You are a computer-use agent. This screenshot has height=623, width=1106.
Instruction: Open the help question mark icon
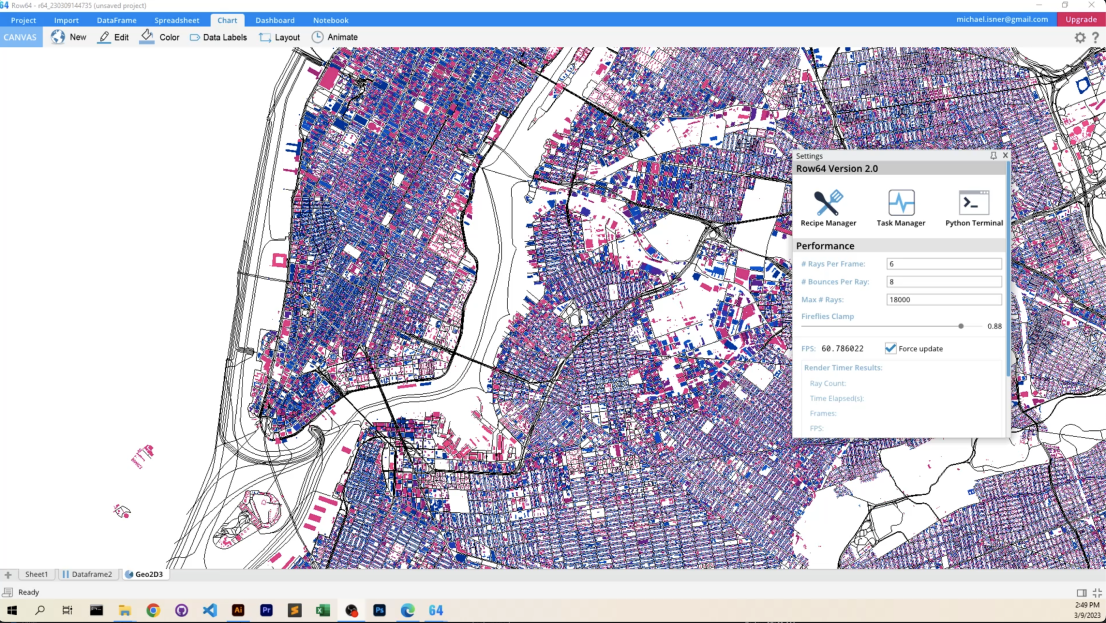click(1095, 38)
